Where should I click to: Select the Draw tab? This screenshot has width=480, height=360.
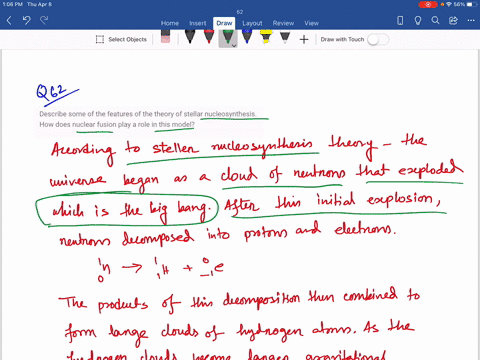[224, 23]
